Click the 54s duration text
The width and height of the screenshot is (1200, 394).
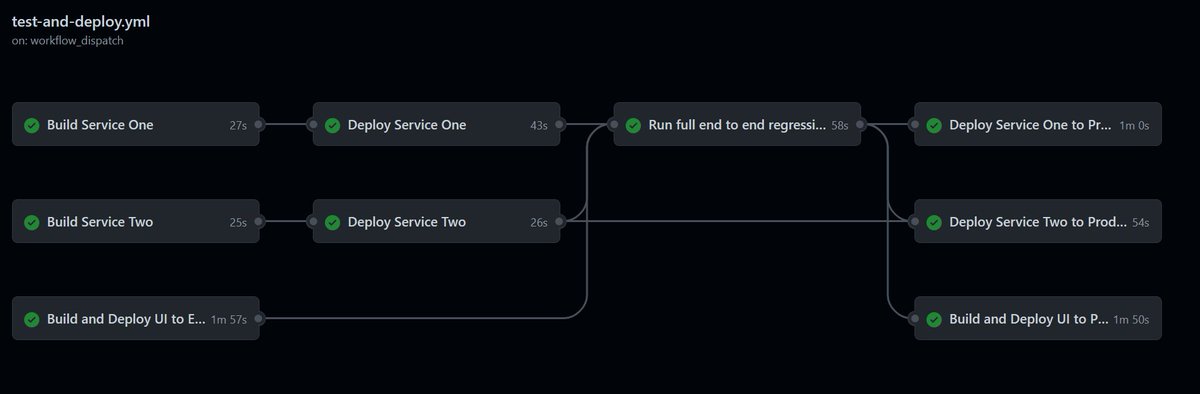pos(1141,222)
